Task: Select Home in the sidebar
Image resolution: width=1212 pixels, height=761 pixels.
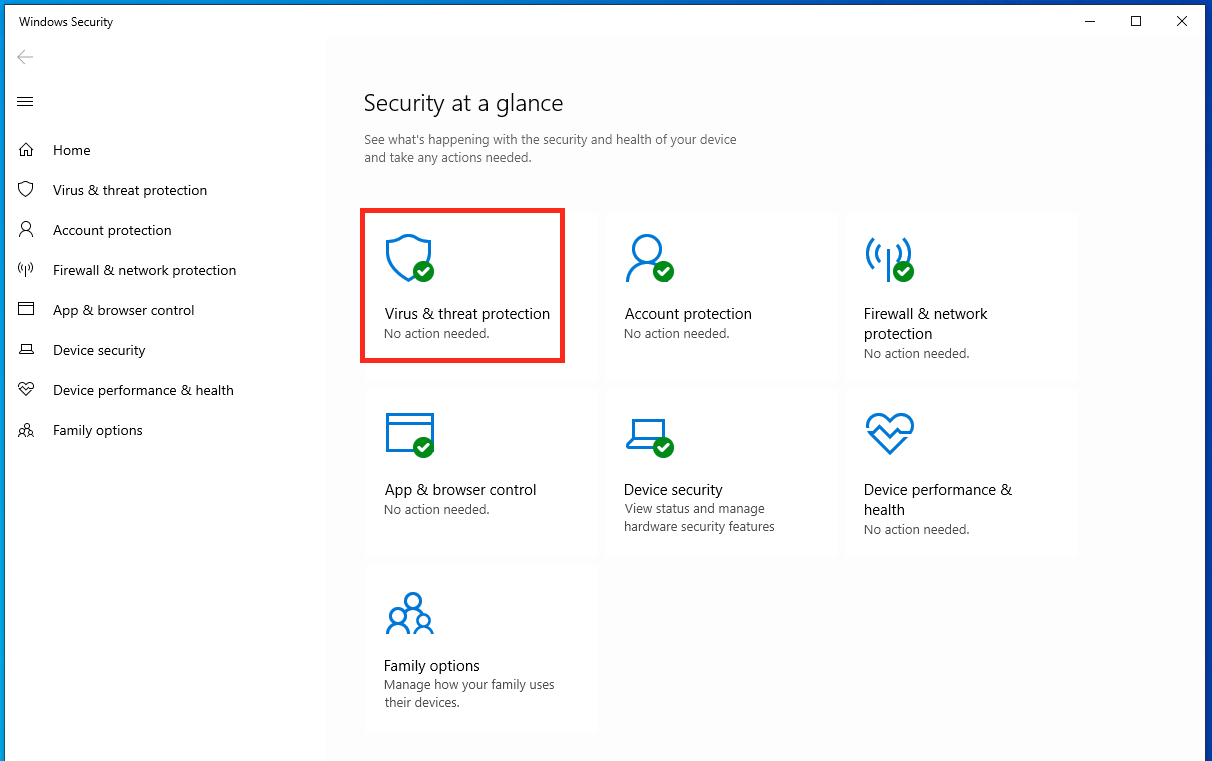Action: [x=72, y=150]
